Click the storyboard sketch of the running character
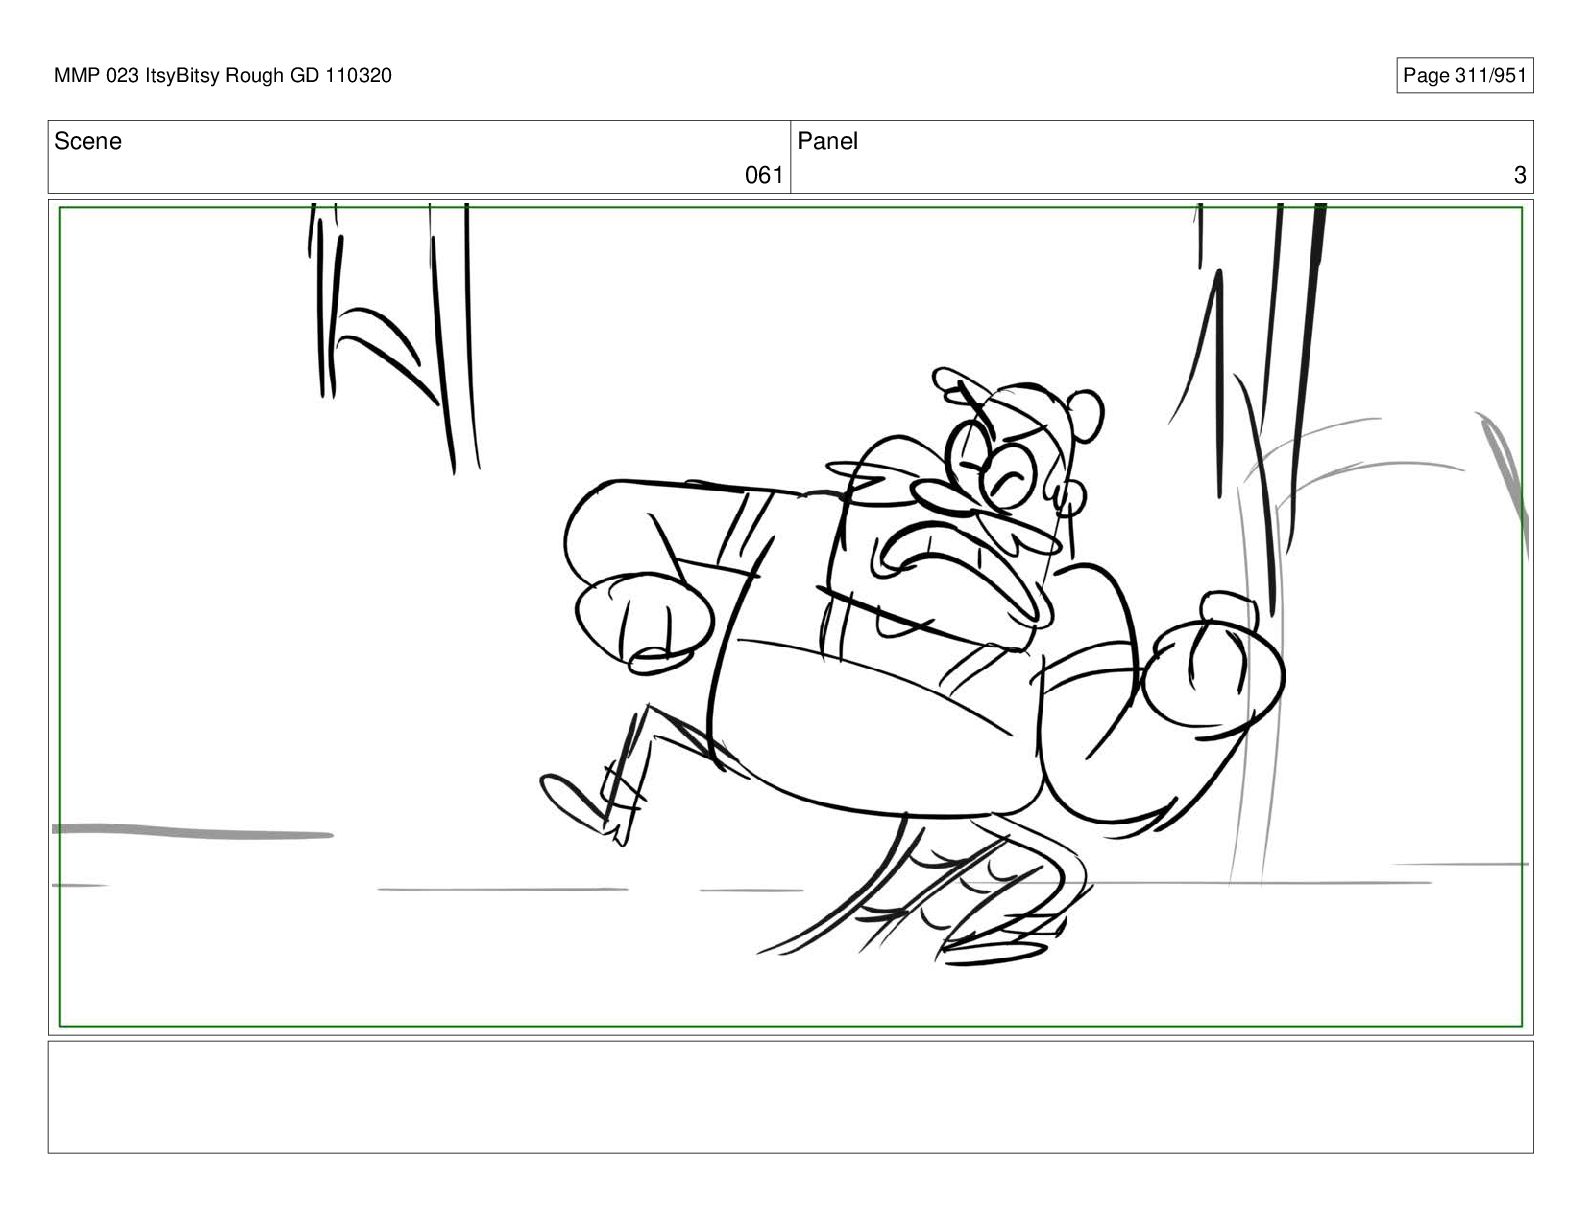The height and width of the screenshot is (1225, 1582). coord(915,665)
